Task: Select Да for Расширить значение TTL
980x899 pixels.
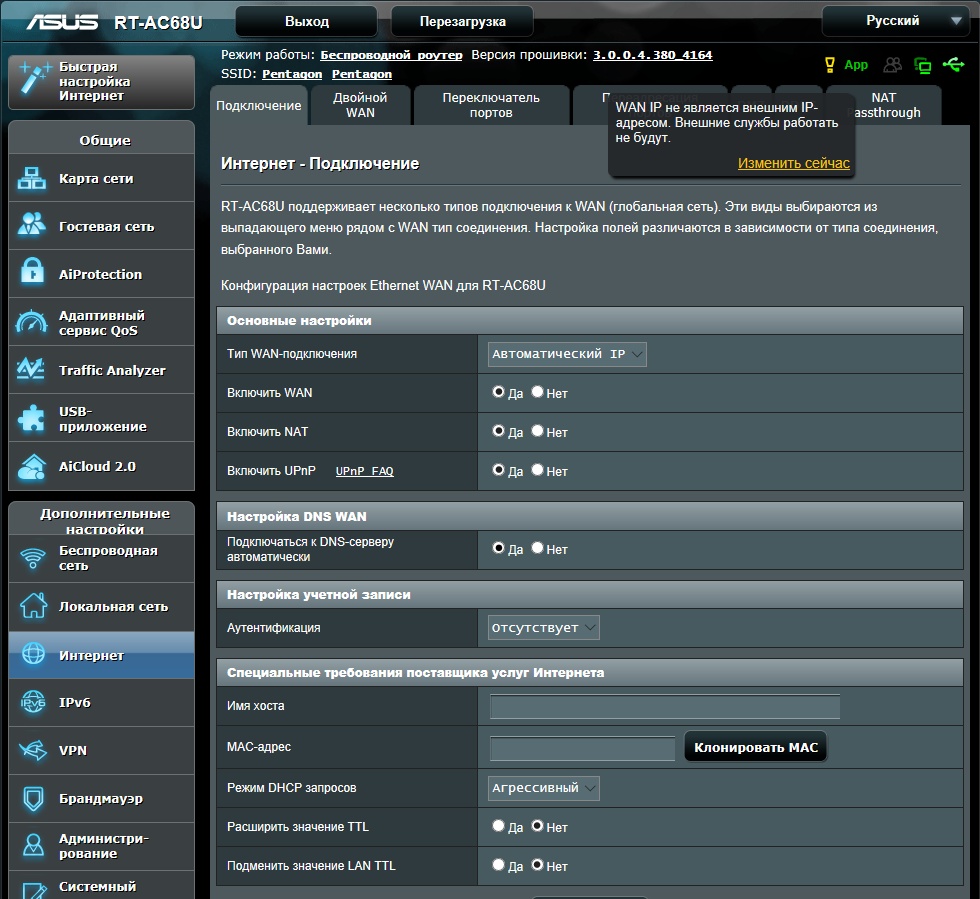Action: pyautogui.click(x=498, y=826)
